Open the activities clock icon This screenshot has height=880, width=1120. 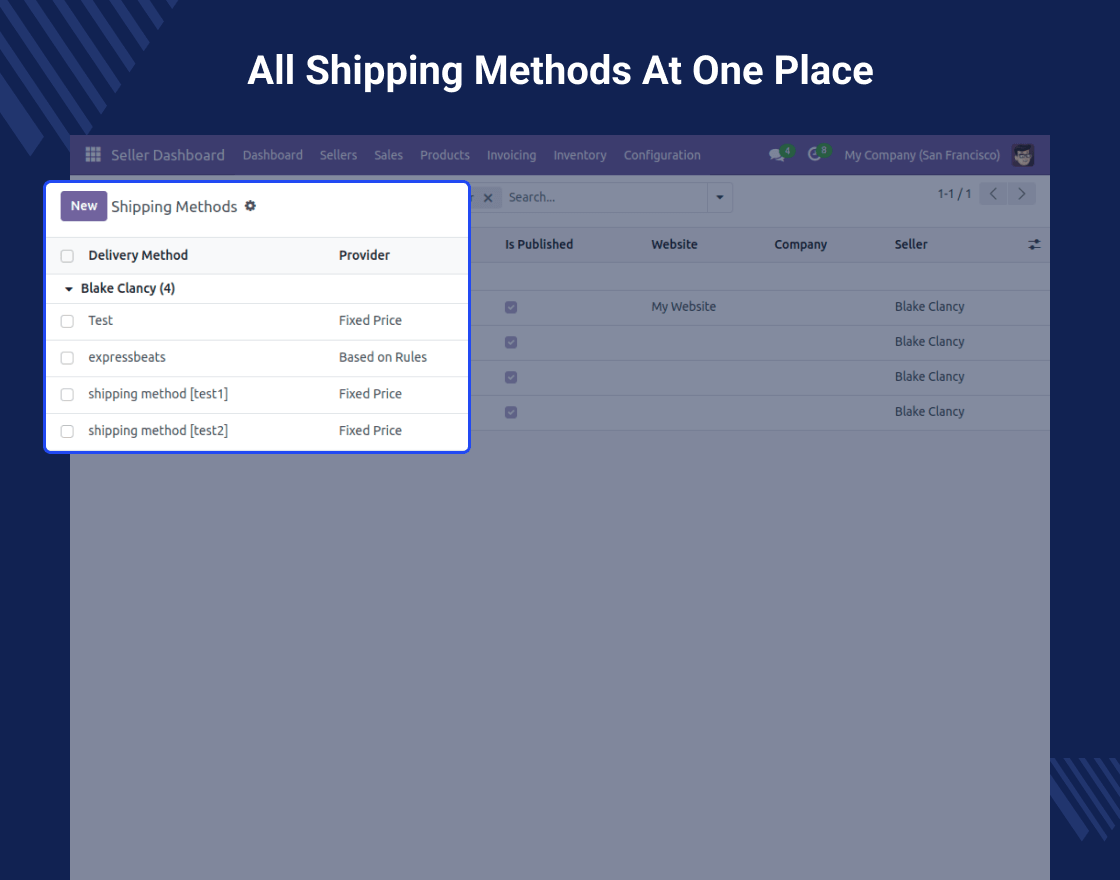[814, 154]
